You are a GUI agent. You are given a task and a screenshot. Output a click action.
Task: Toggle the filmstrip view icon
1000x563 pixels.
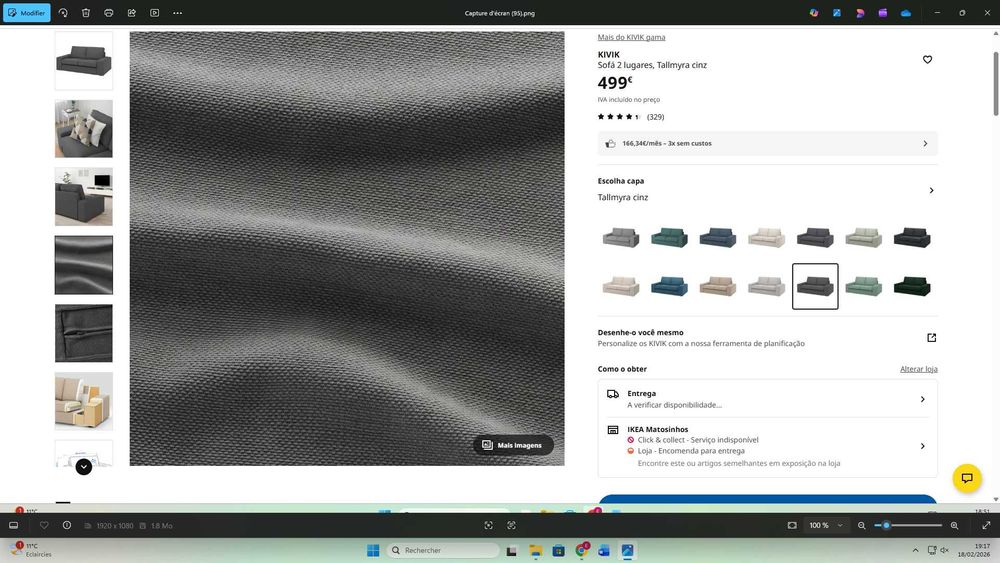(x=13, y=525)
